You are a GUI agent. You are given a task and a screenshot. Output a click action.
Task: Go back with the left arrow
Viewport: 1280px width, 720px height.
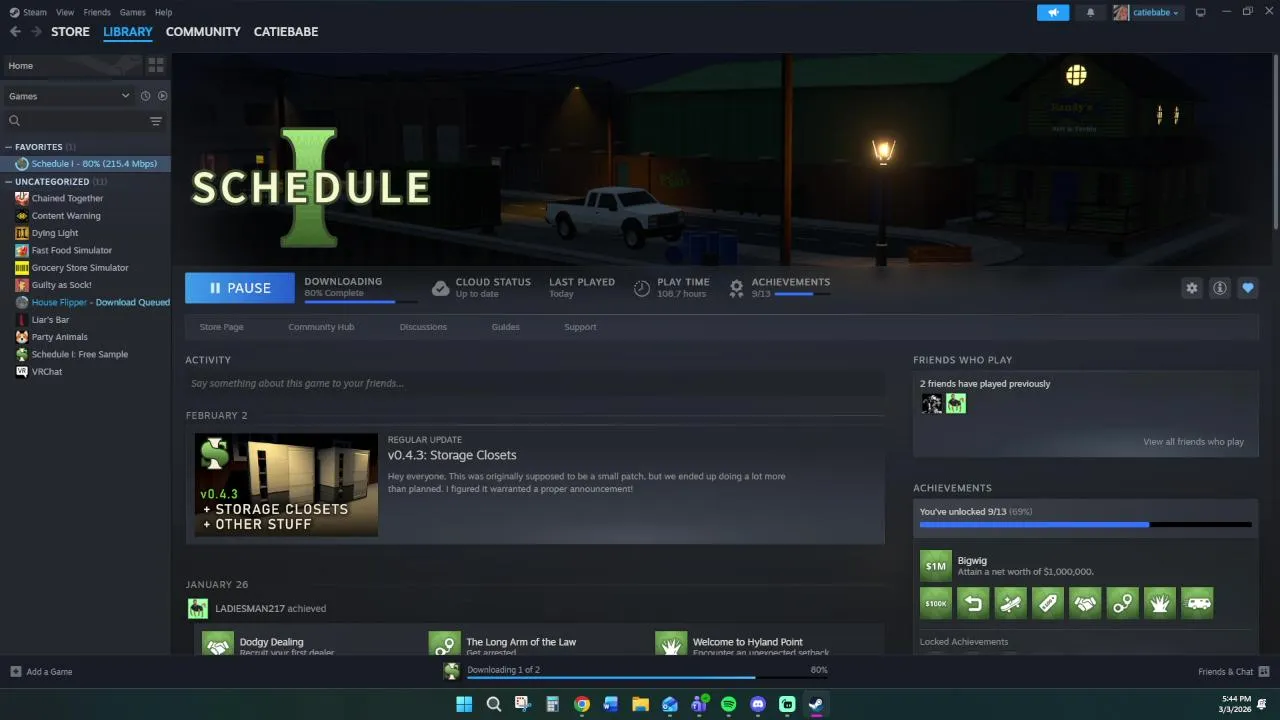[x=15, y=32]
